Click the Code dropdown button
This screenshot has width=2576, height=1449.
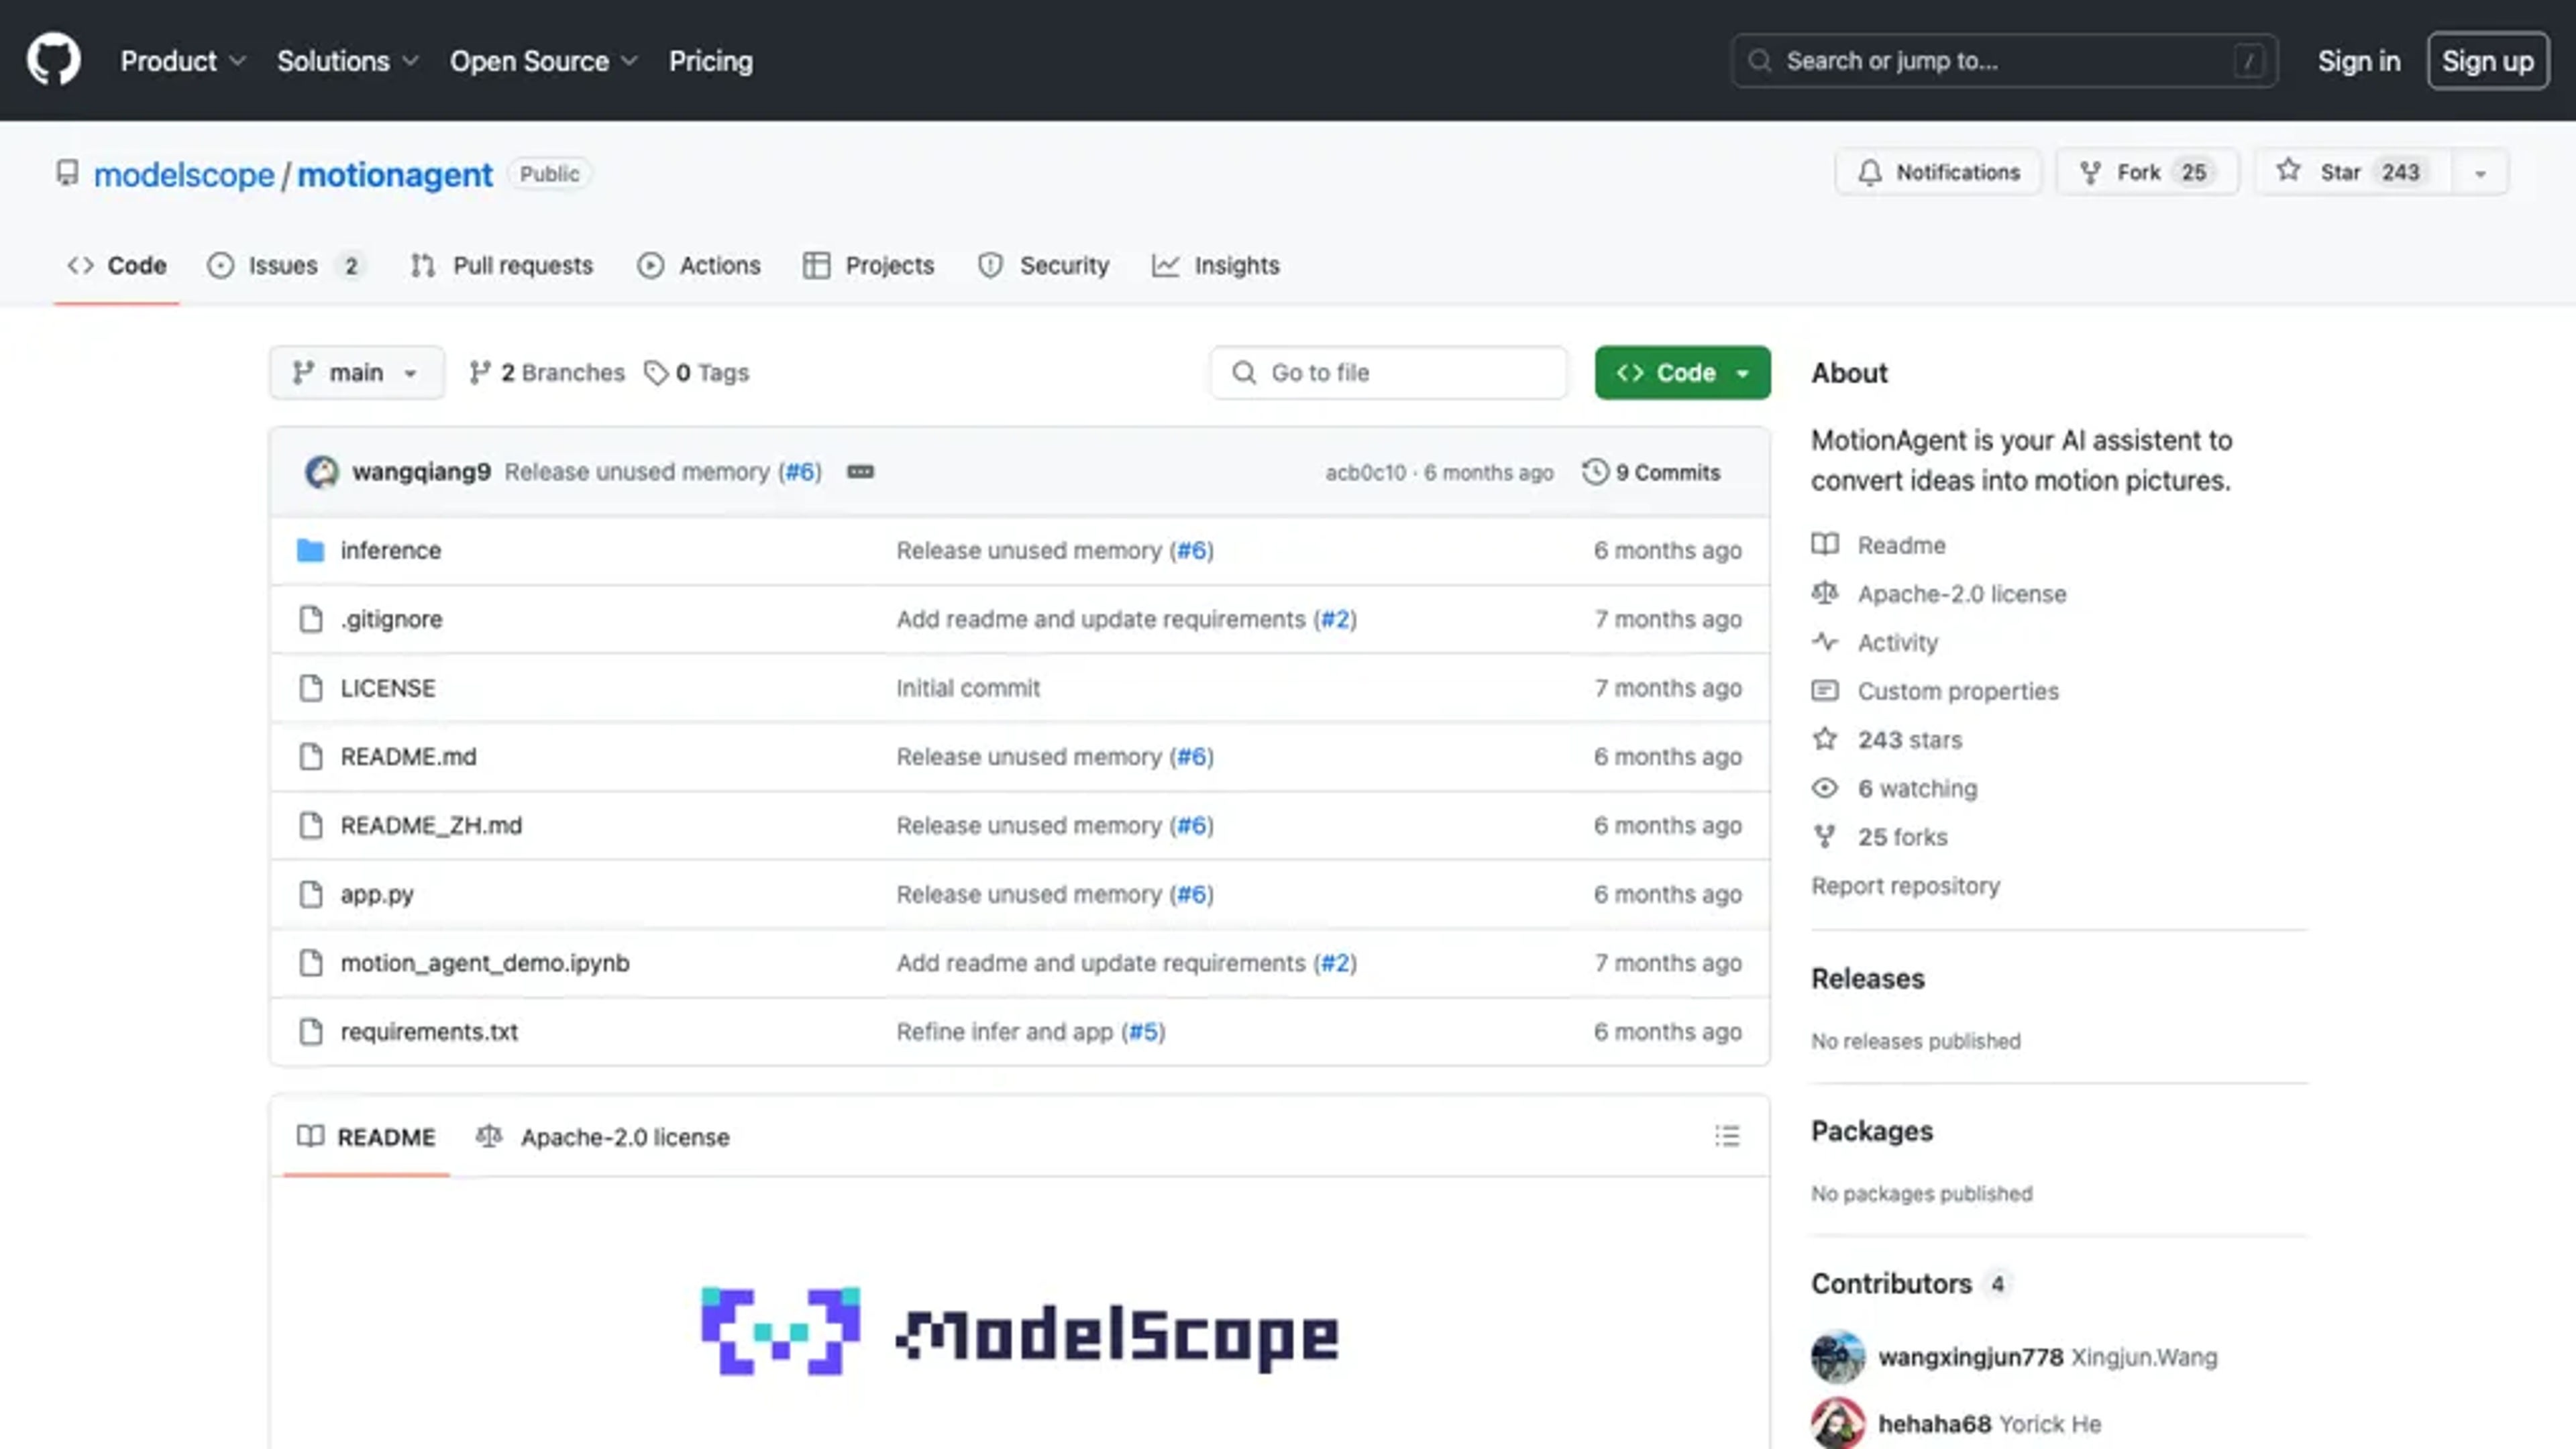[1682, 372]
